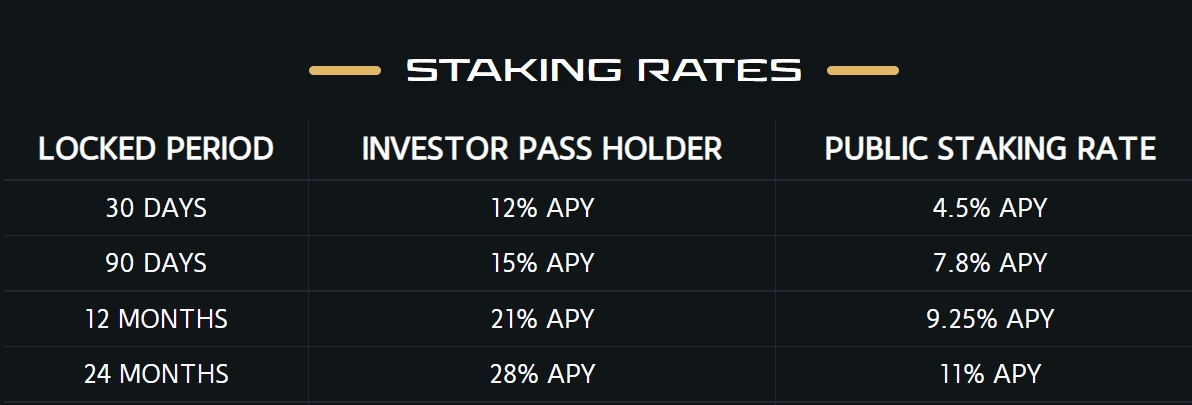This screenshot has height=405, width=1192.
Task: Select the 12% APY investor rate
Action: (x=542, y=208)
